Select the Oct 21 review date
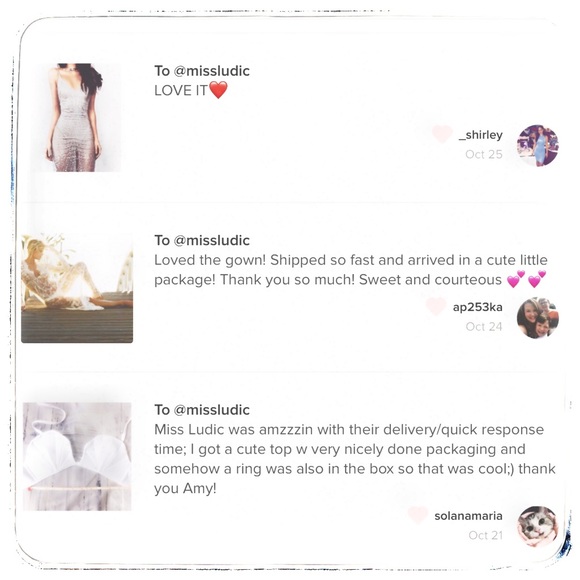Image resolution: width=580 pixels, height=580 pixels. [485, 535]
